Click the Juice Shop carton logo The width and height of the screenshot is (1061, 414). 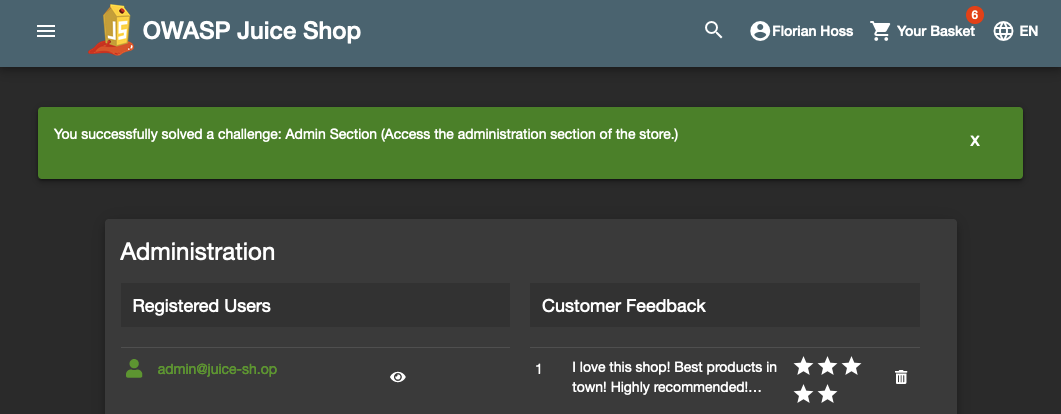112,30
